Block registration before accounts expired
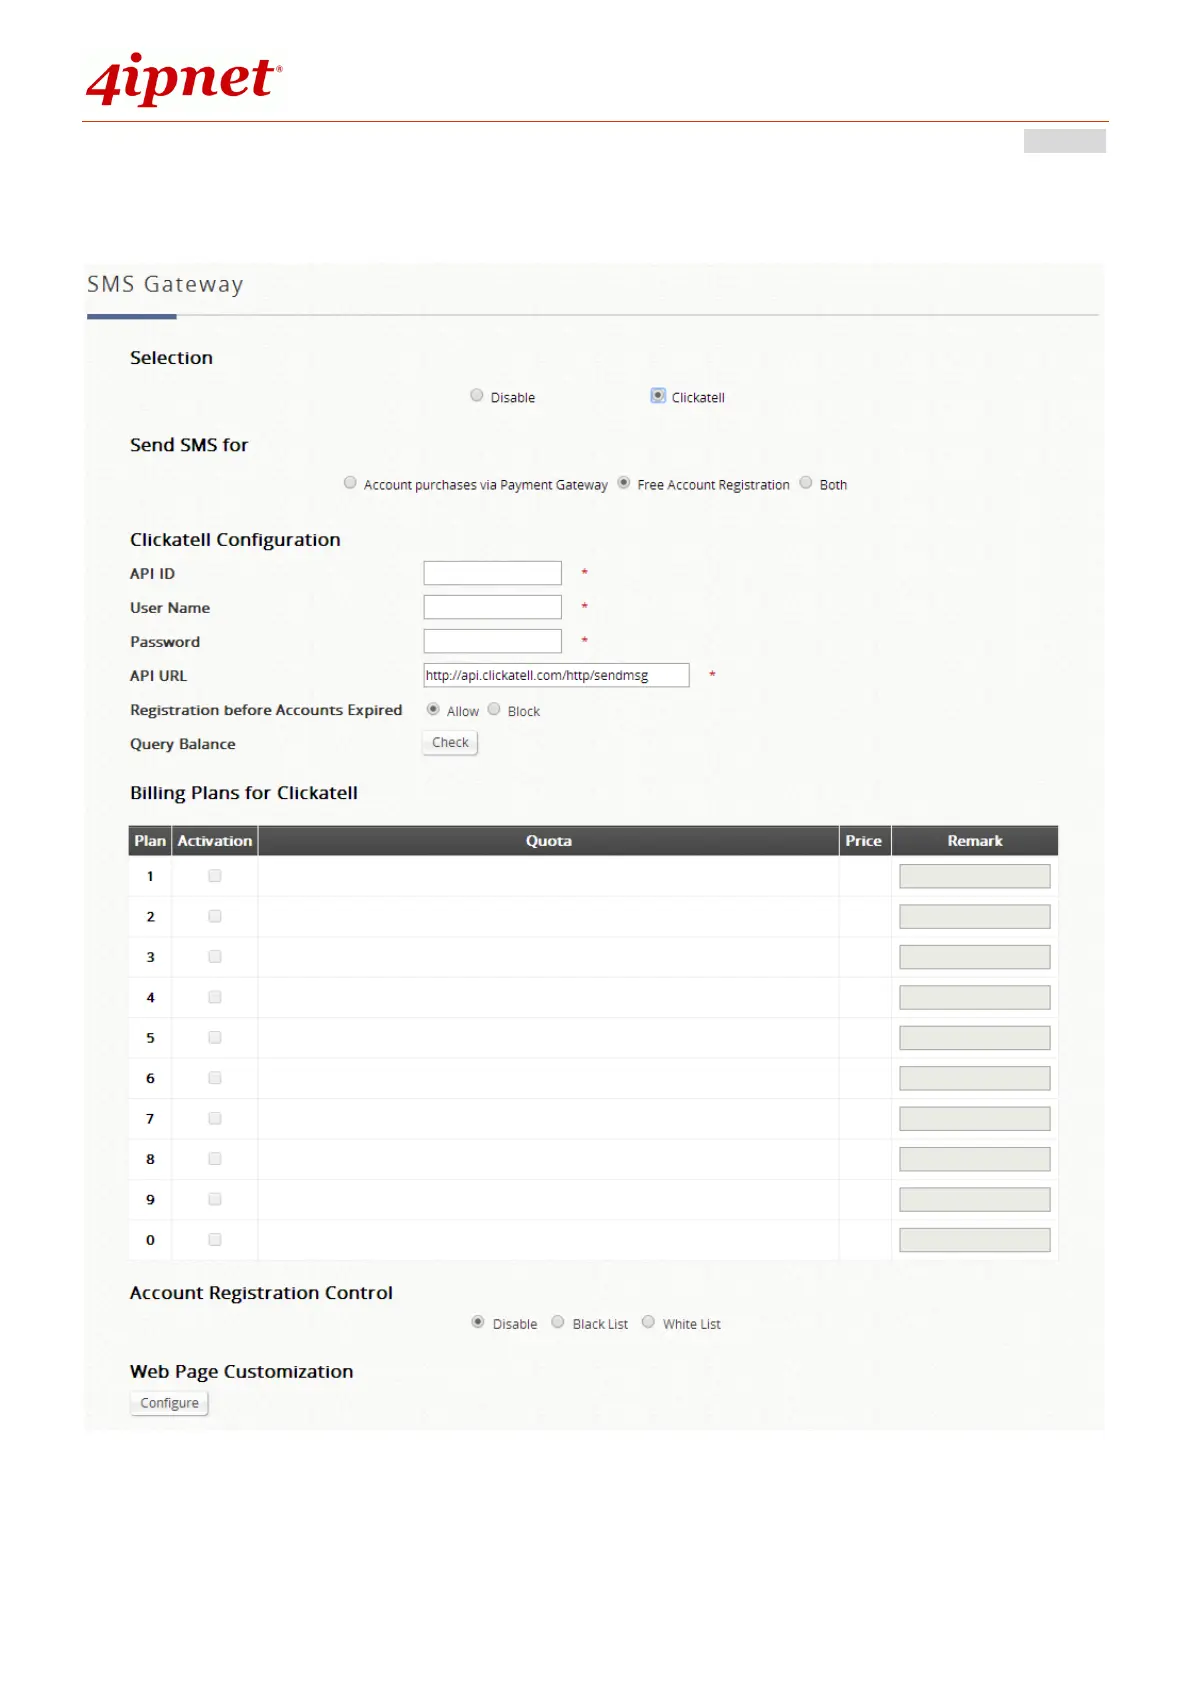Screen dimensions: 1191x1684 (494, 710)
